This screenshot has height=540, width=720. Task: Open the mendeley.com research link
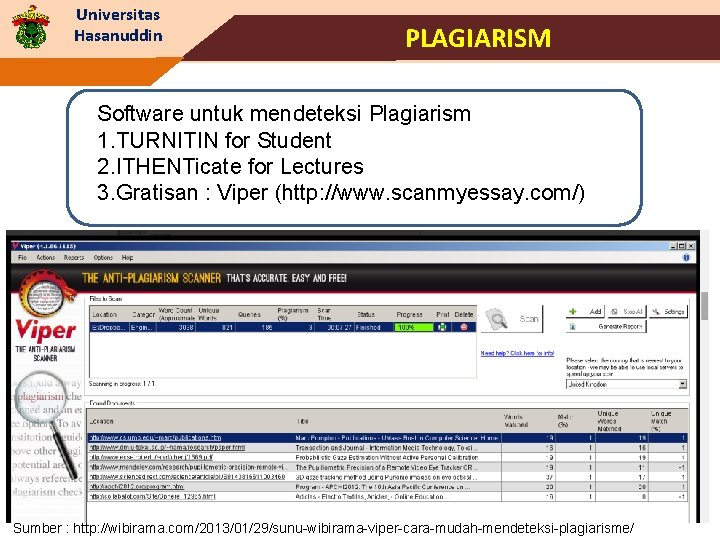tap(188, 467)
